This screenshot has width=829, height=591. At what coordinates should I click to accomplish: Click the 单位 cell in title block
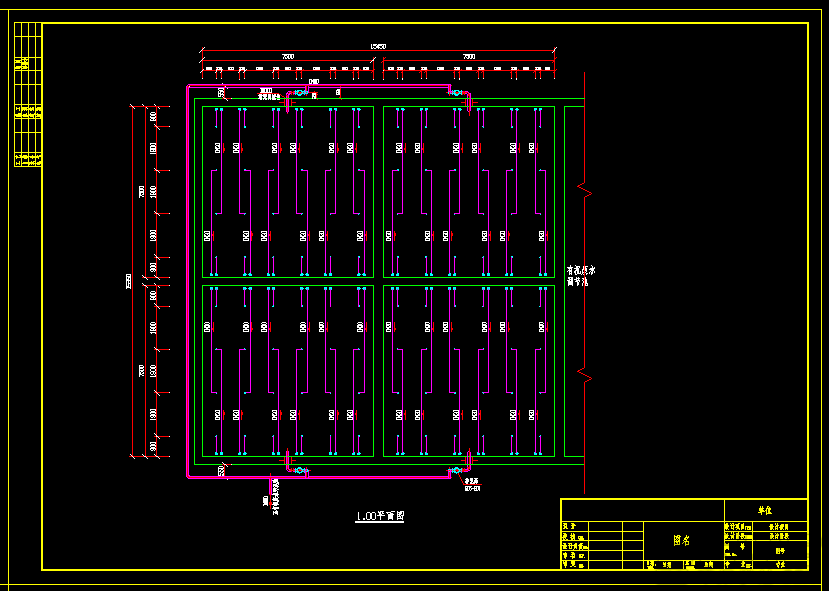click(x=766, y=511)
